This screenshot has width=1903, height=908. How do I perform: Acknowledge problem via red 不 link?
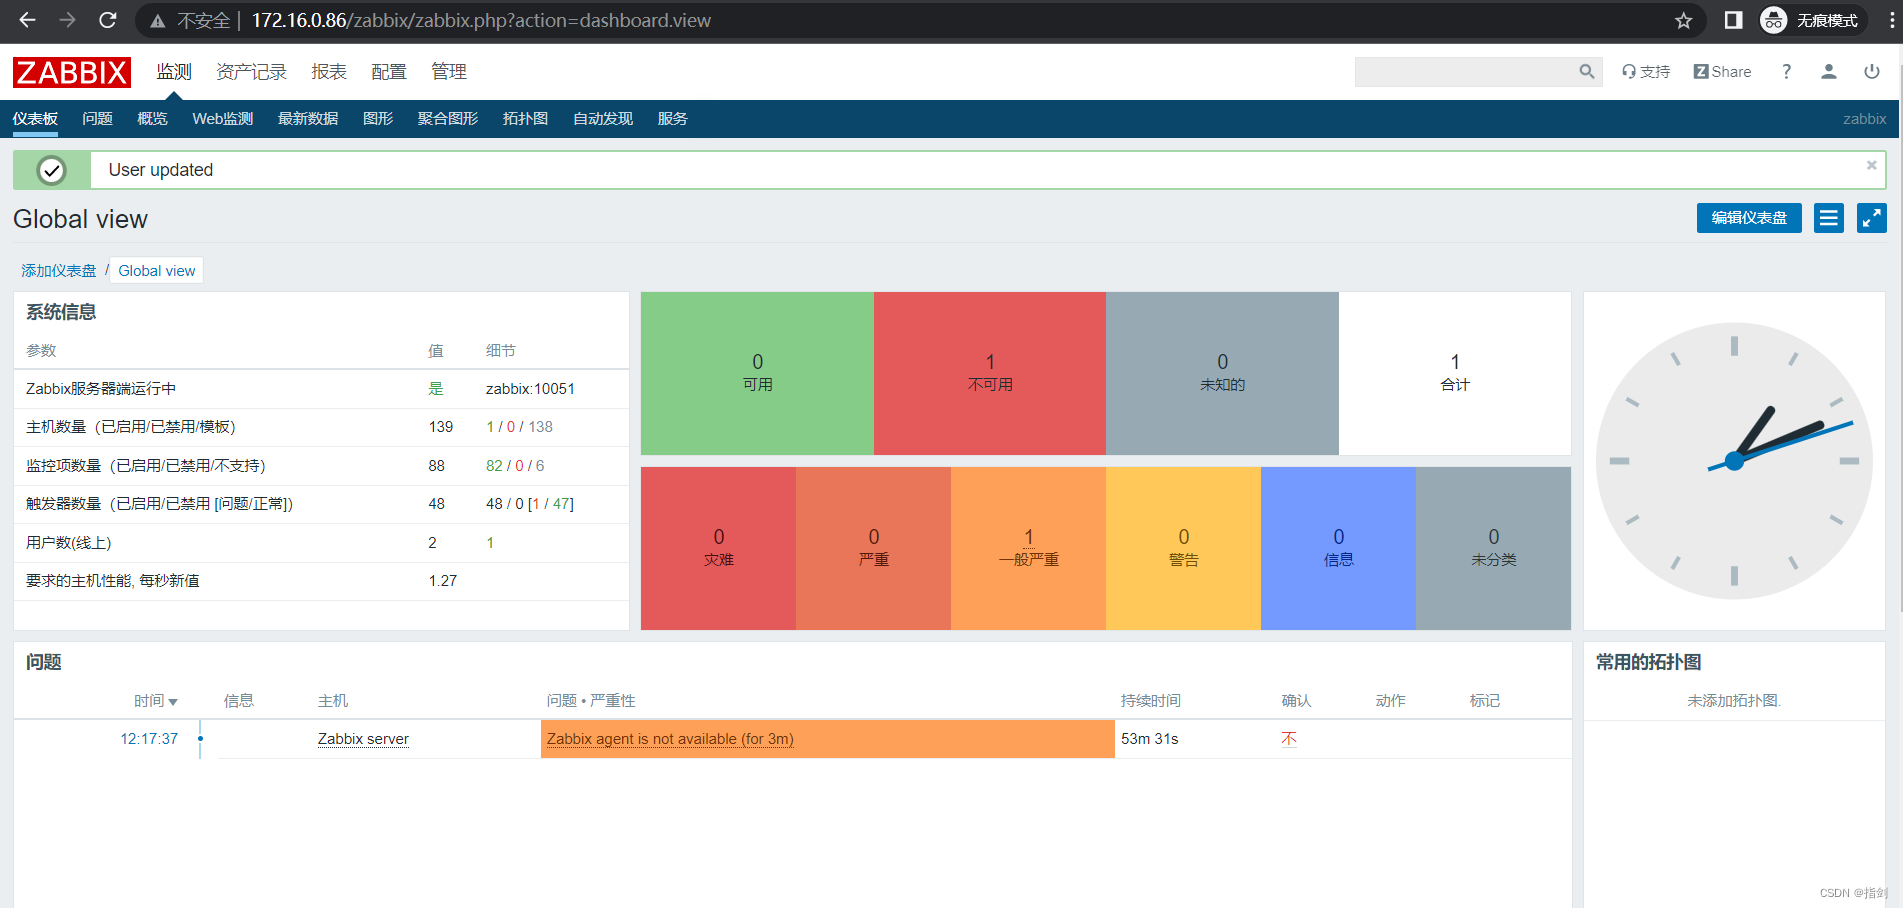(1289, 739)
